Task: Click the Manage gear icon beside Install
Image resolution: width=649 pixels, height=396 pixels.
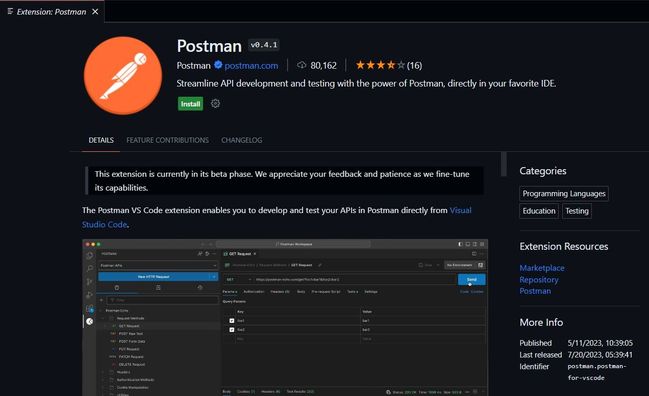Action: click(x=215, y=103)
